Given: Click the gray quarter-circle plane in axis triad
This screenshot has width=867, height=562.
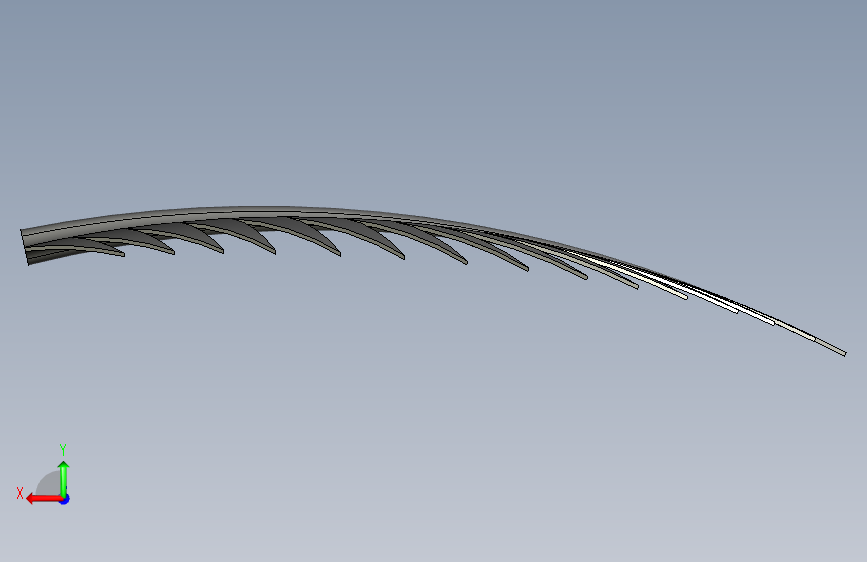Looking at the screenshot, I should pos(50,485).
